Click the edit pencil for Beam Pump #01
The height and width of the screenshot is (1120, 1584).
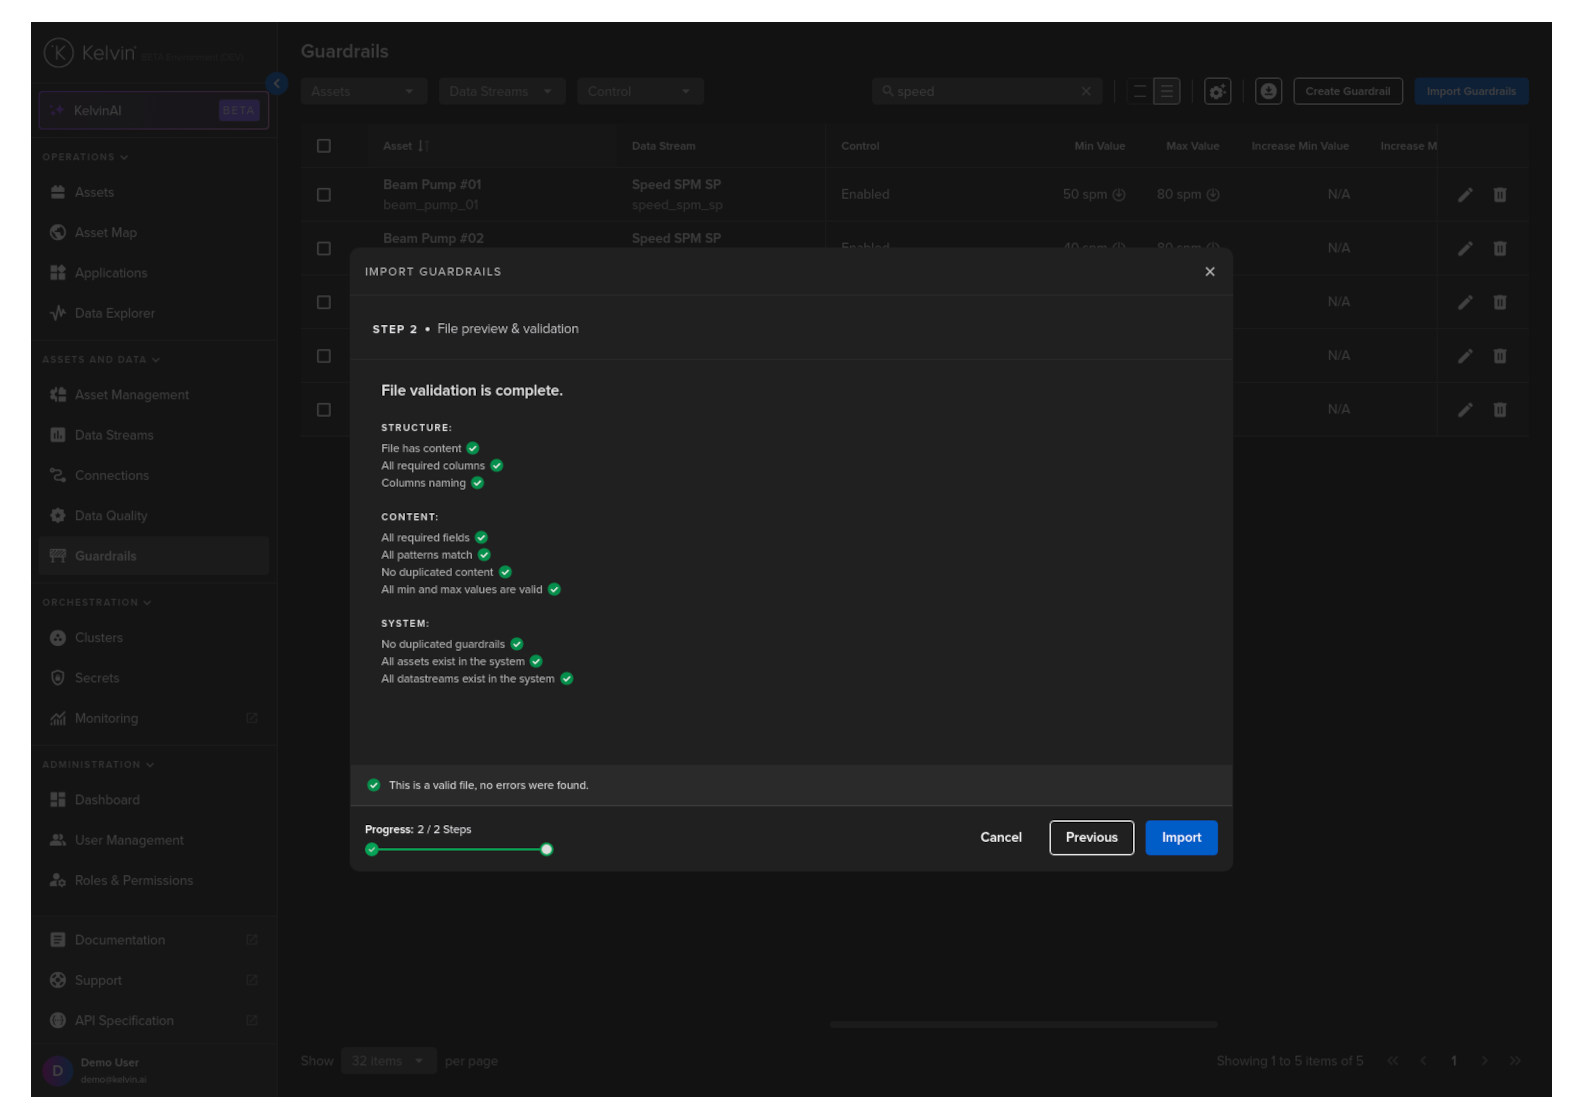click(x=1464, y=195)
